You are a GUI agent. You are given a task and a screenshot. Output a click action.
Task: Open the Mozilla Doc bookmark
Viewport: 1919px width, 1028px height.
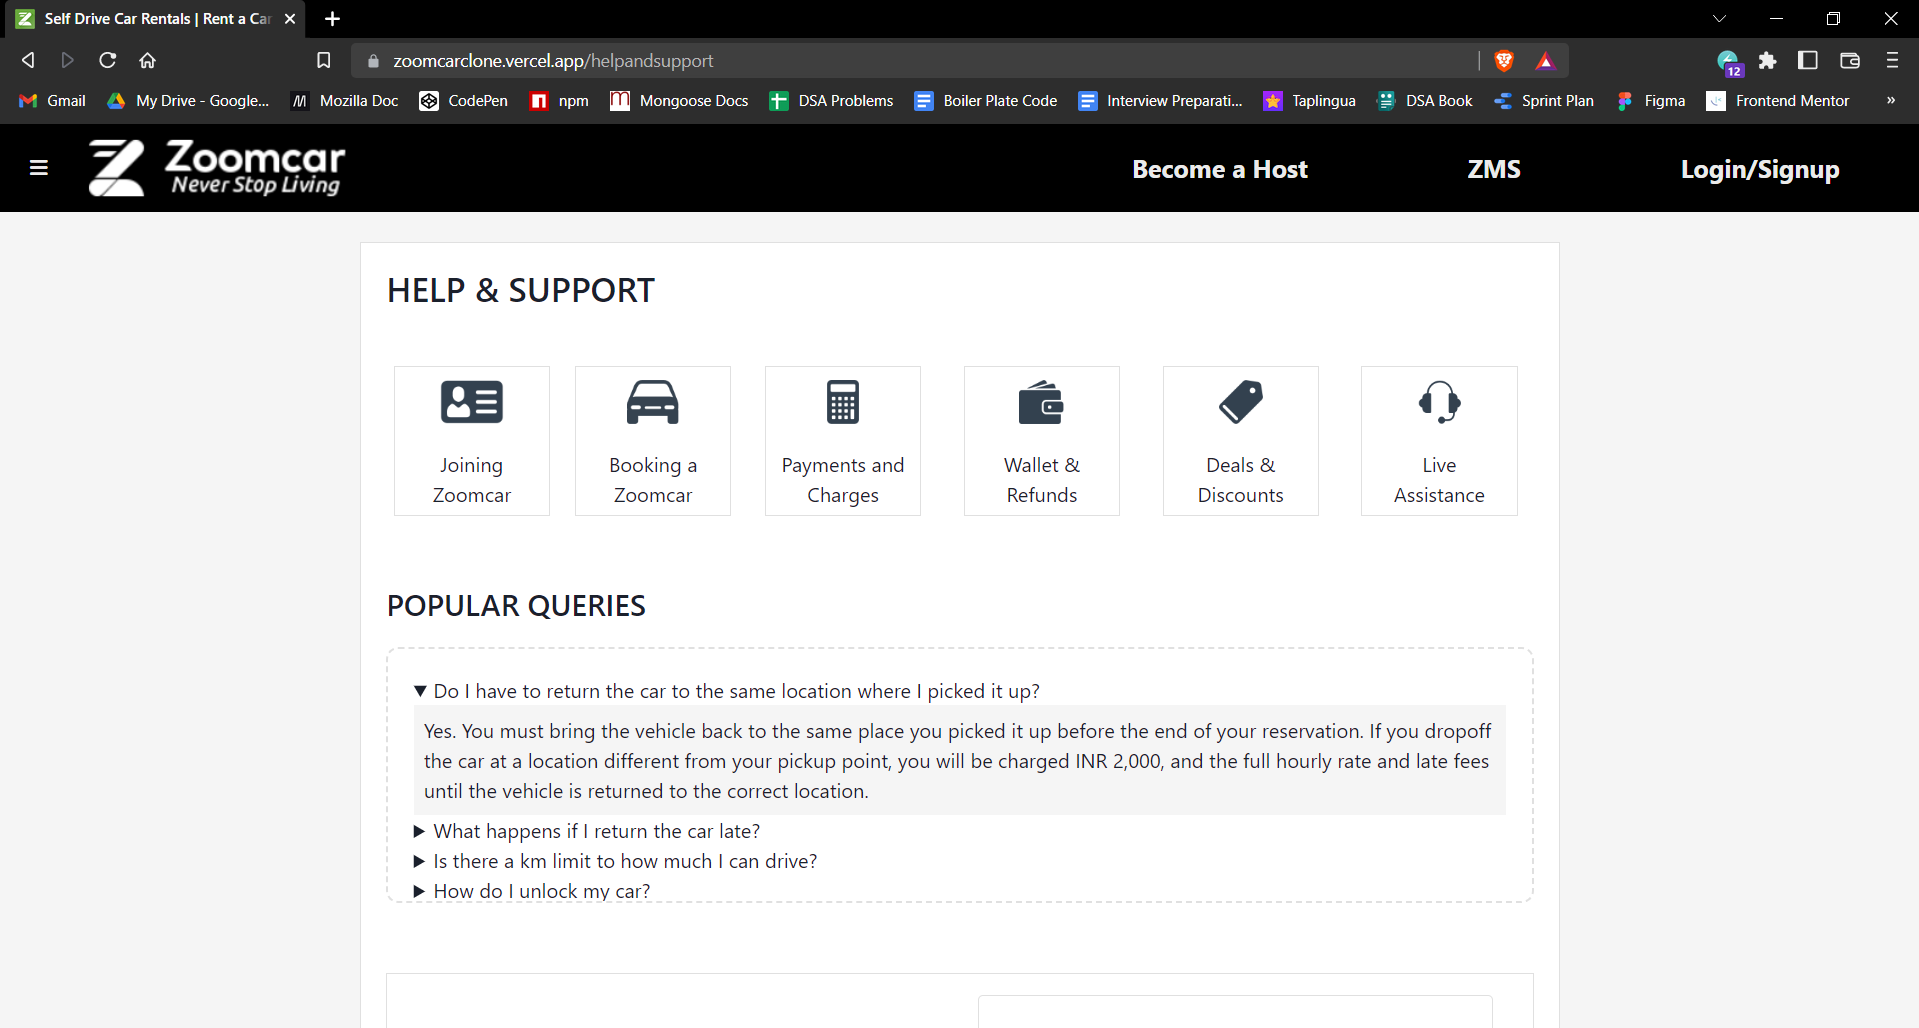[x=345, y=100]
